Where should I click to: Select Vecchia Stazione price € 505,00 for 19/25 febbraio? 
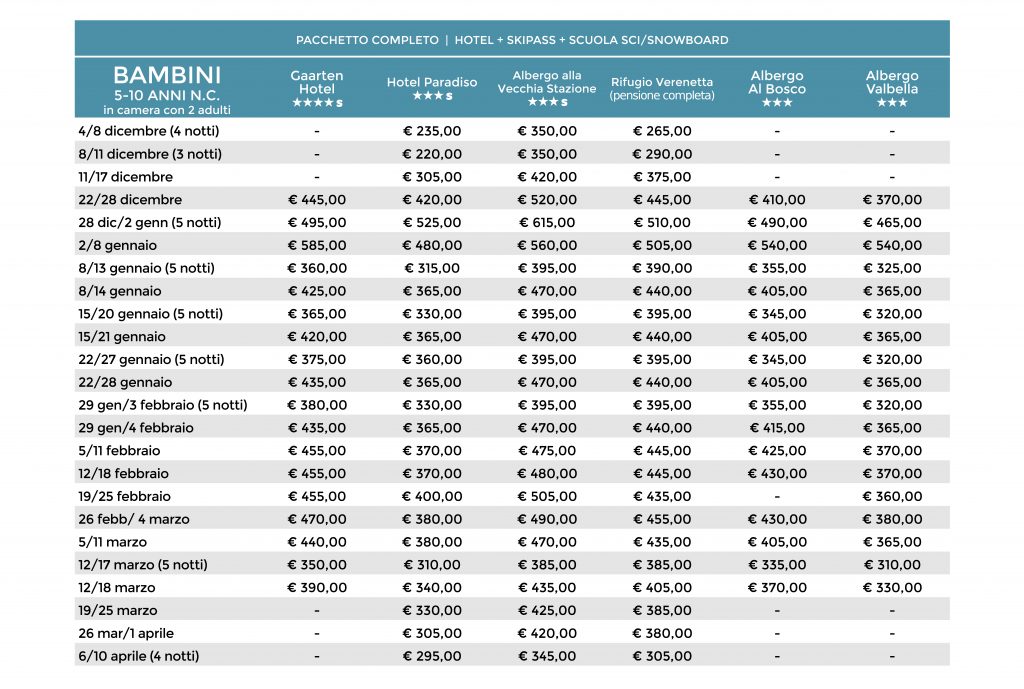(547, 496)
